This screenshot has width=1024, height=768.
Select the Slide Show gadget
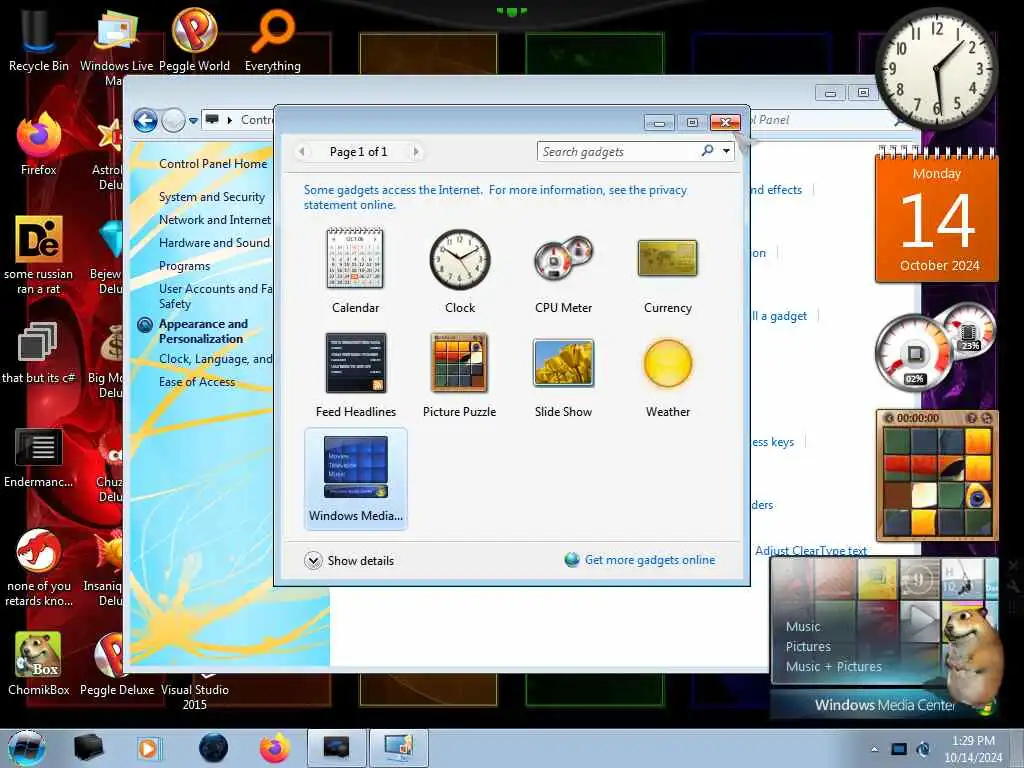coord(563,375)
